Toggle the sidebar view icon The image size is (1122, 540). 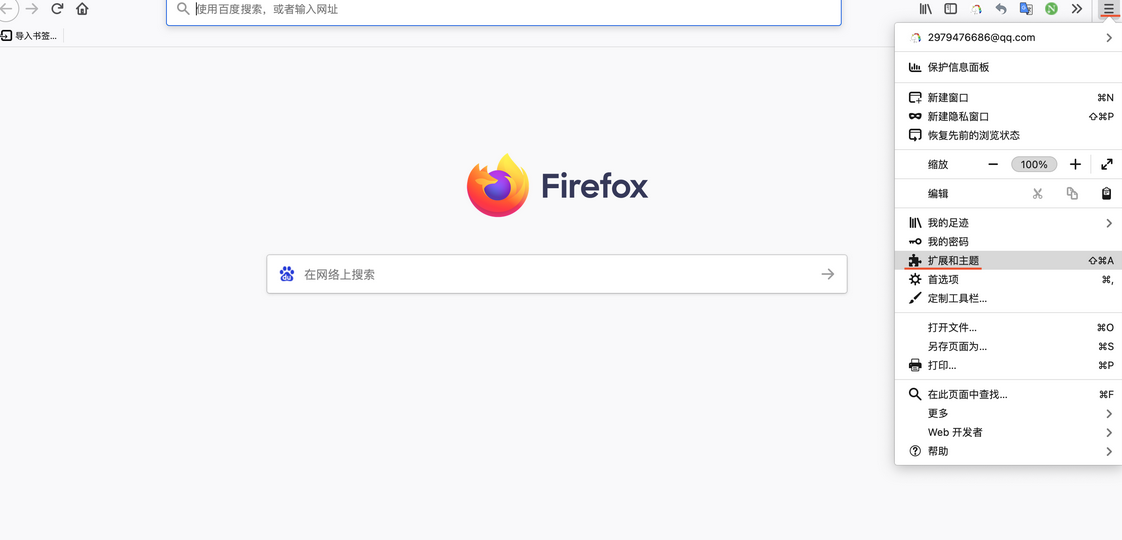tap(951, 9)
